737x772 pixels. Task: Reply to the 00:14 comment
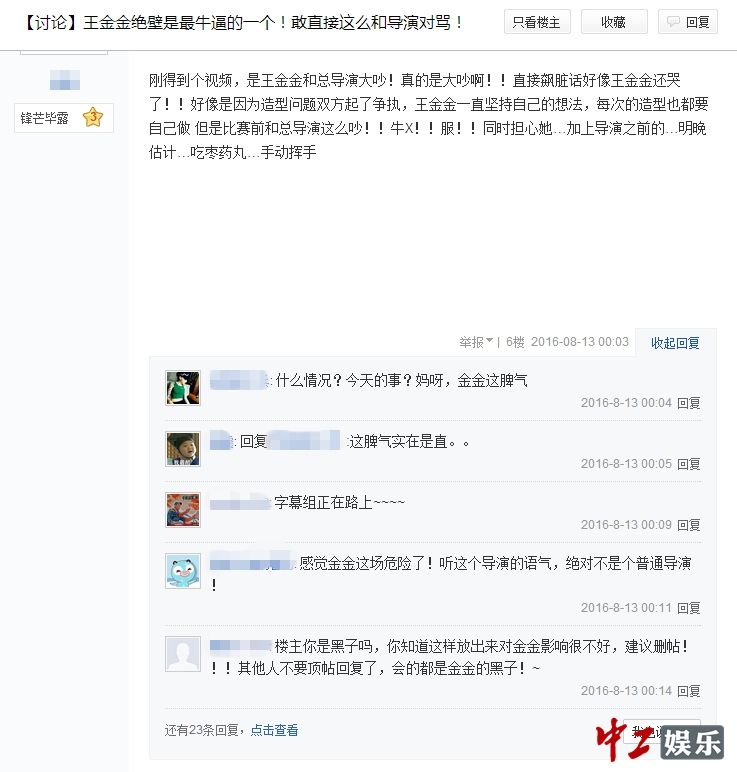click(689, 691)
